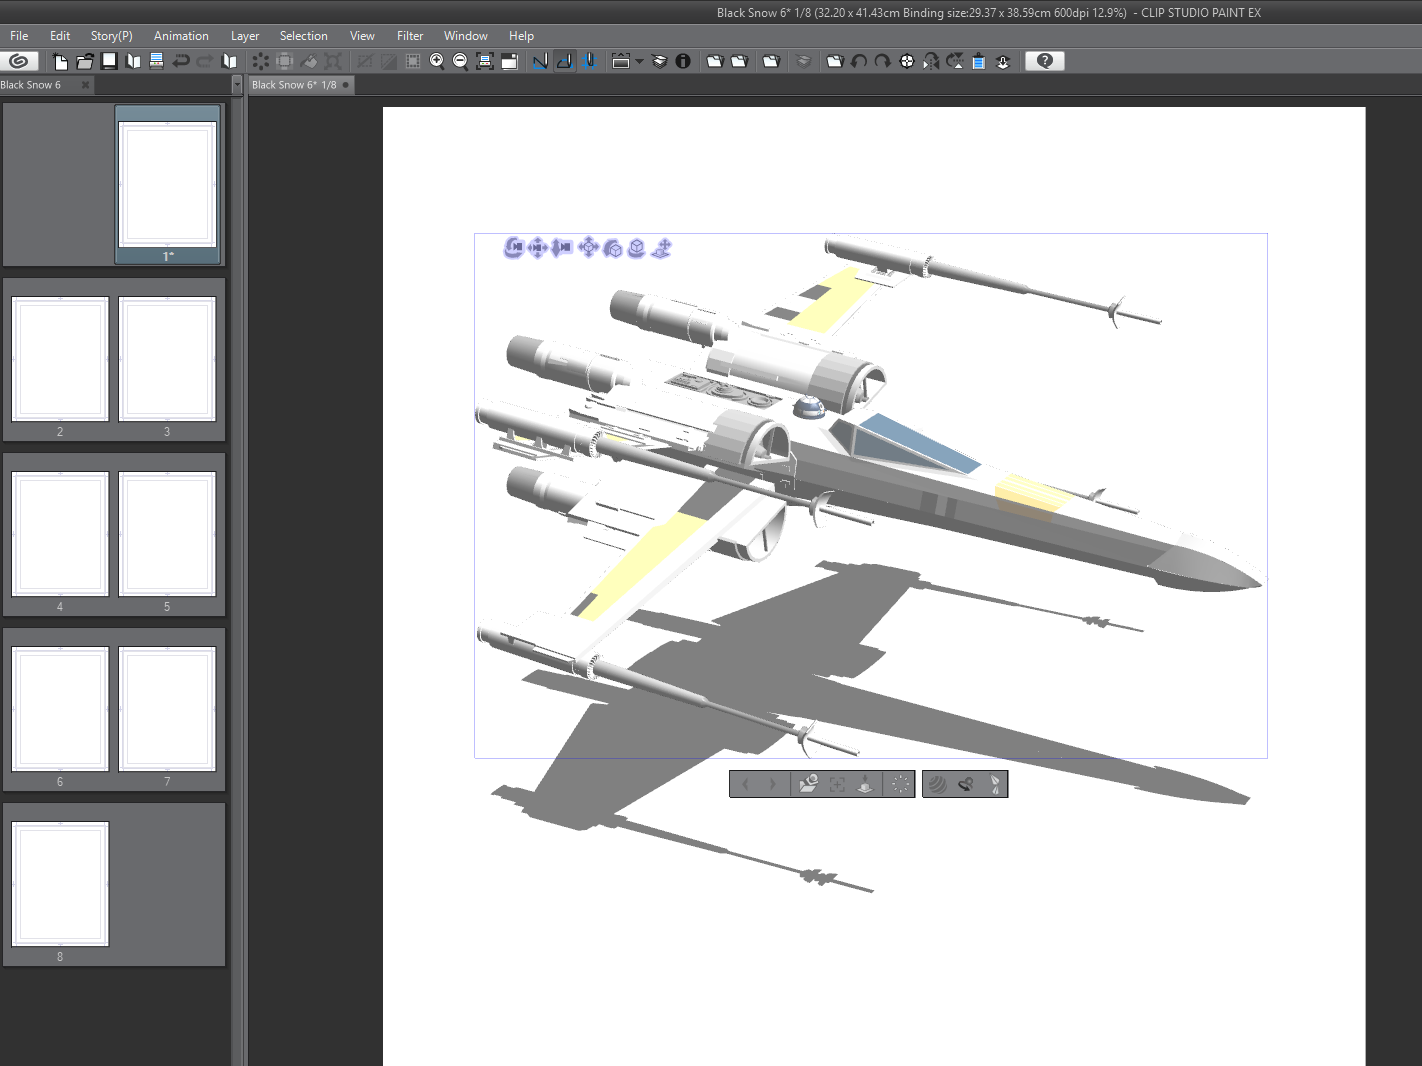Screen dimensions: 1422x1066
Task: Select page 1 thumbnail
Action: click(x=167, y=184)
